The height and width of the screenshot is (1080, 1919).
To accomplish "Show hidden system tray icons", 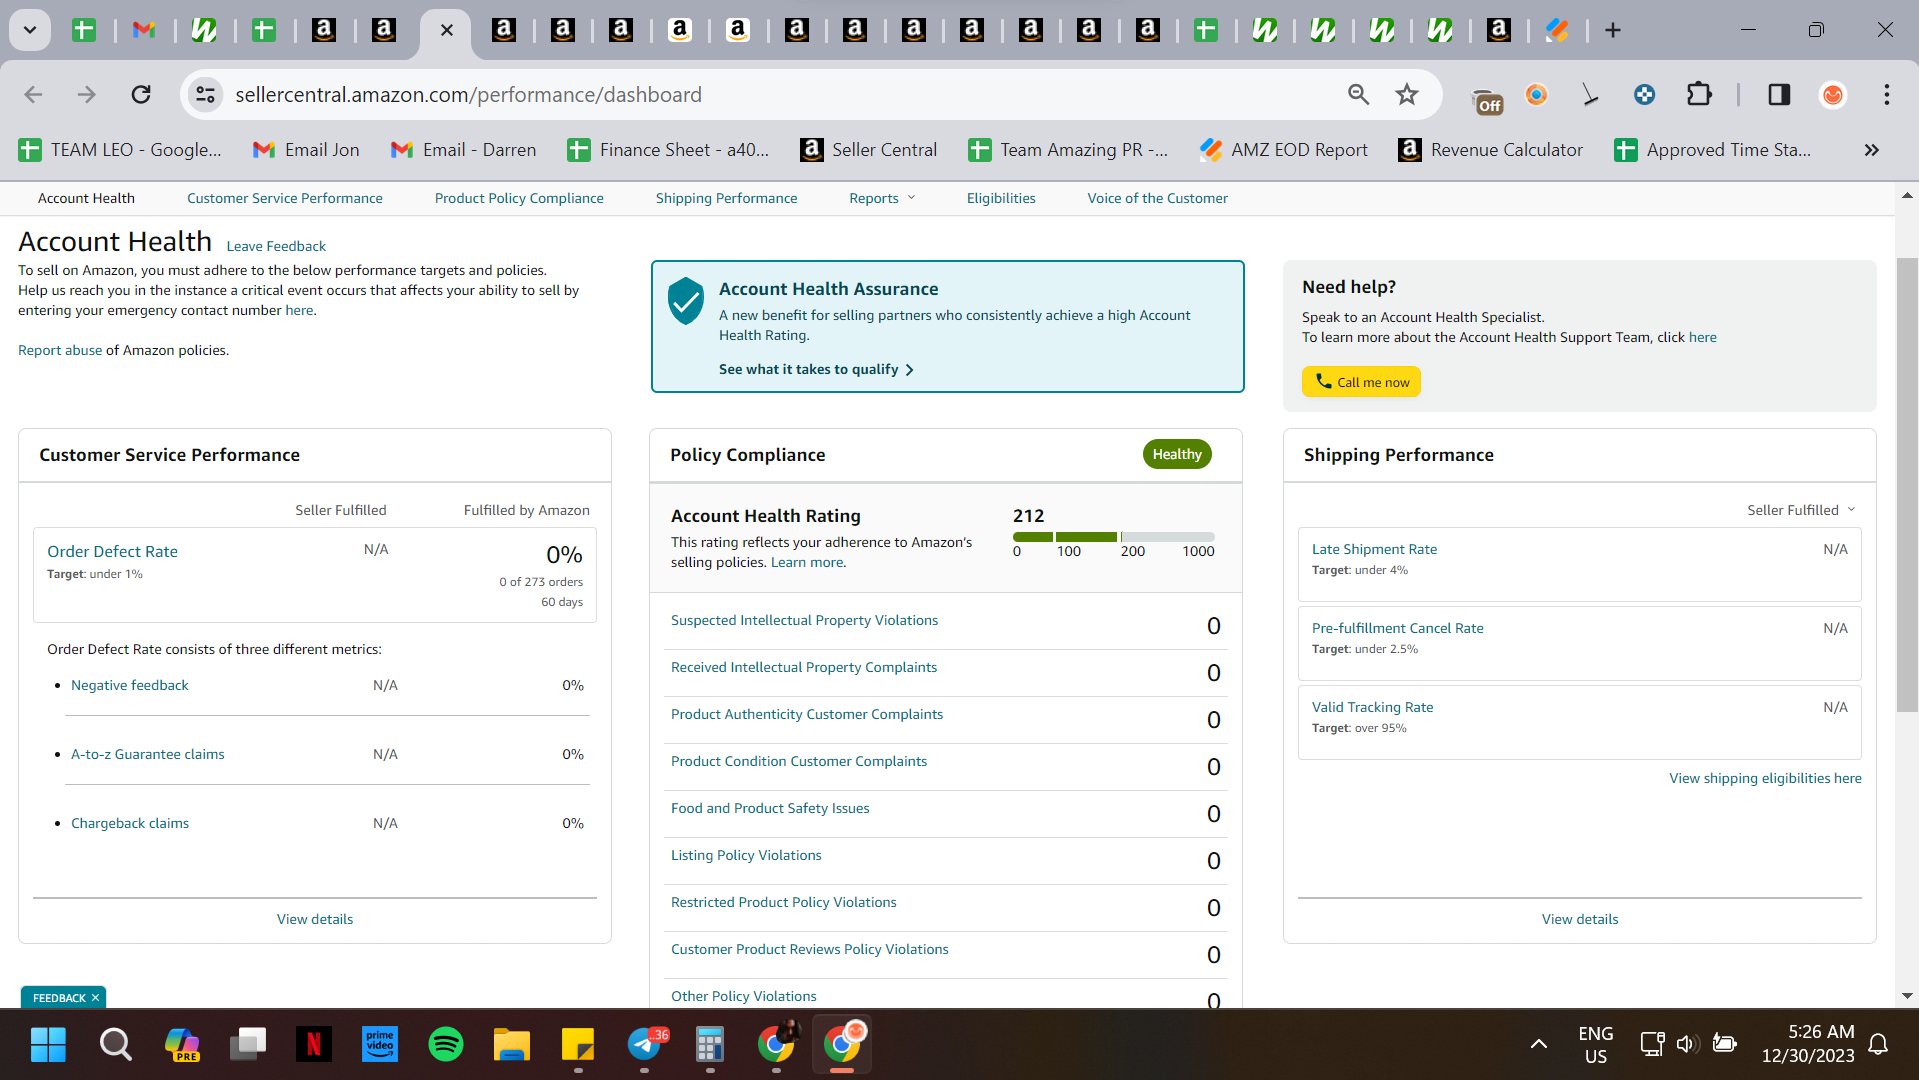I will coord(1539,1044).
